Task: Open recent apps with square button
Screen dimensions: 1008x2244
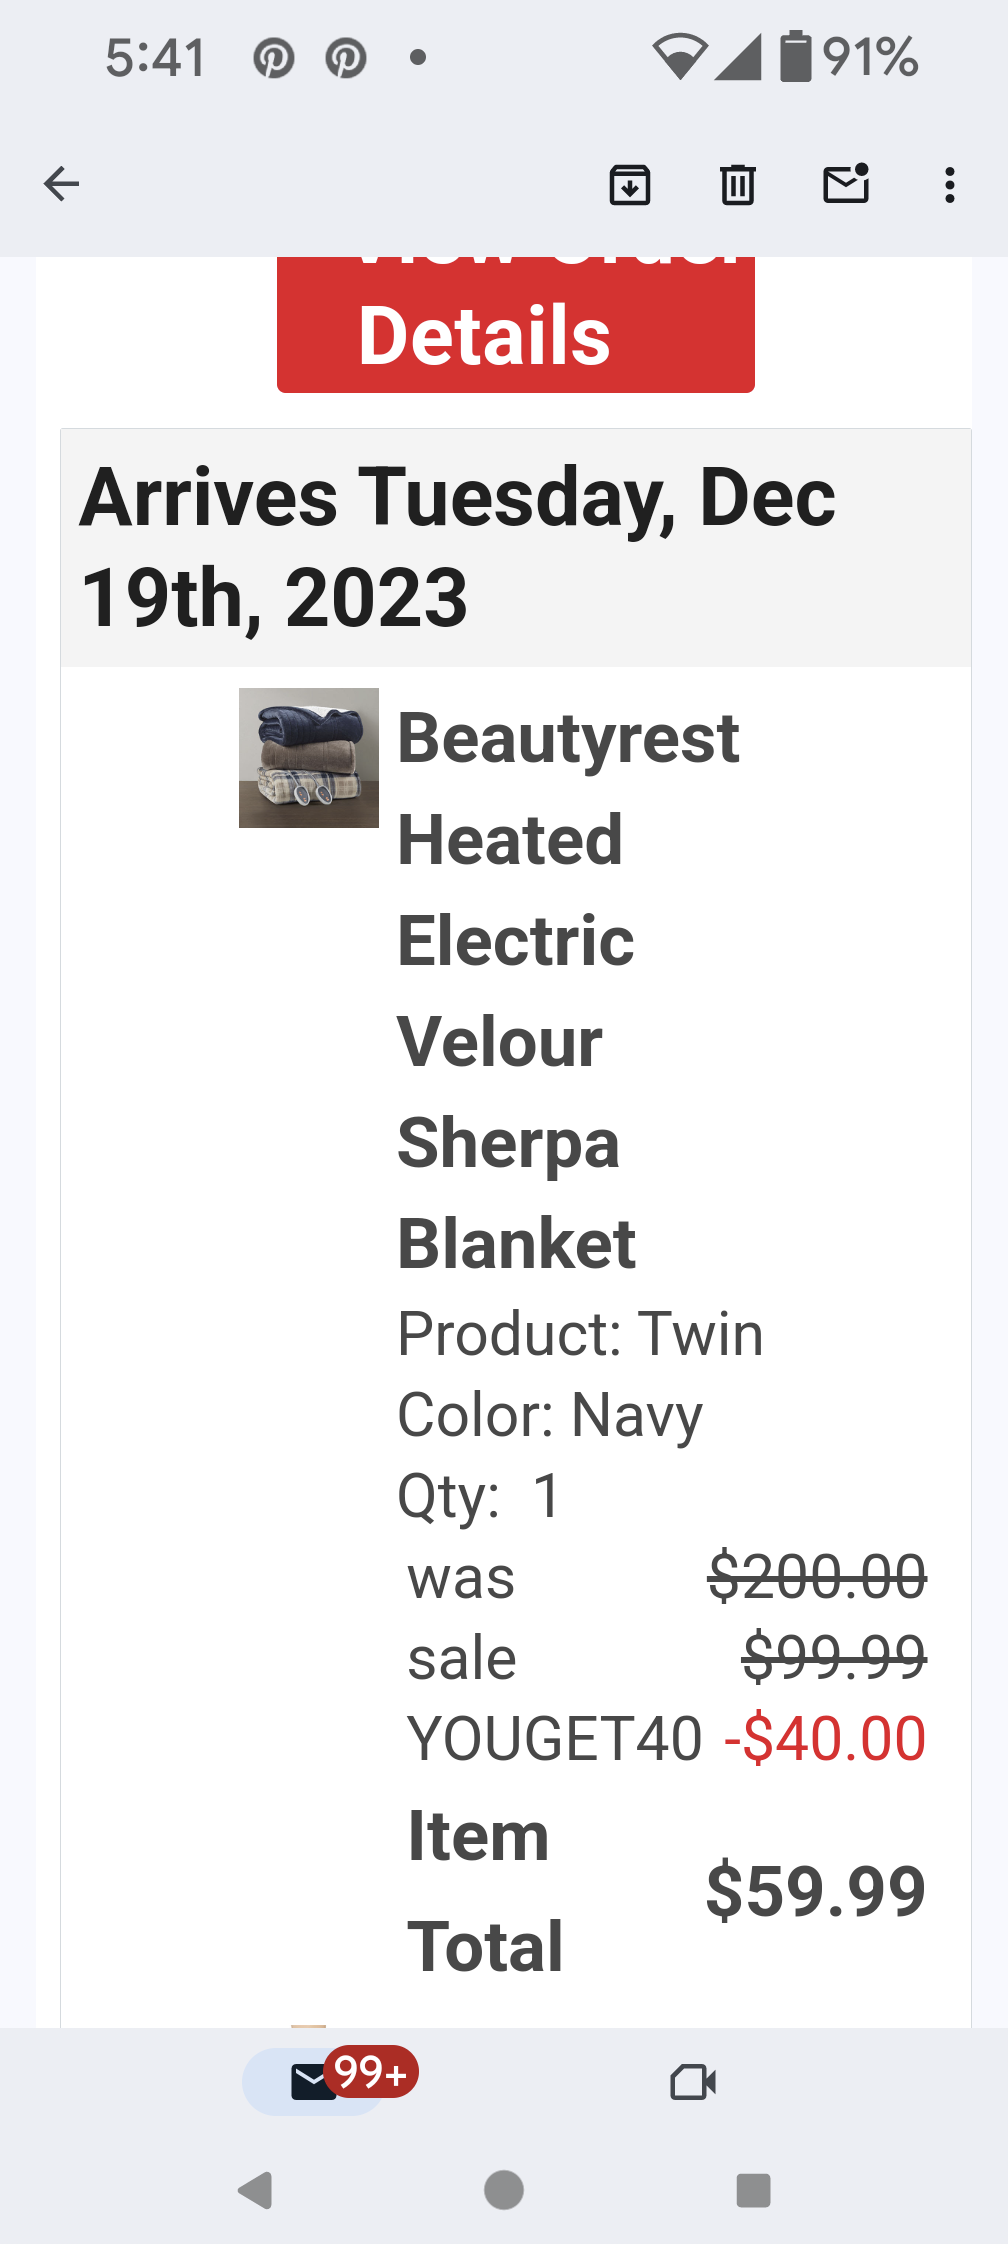Action: click(753, 2190)
